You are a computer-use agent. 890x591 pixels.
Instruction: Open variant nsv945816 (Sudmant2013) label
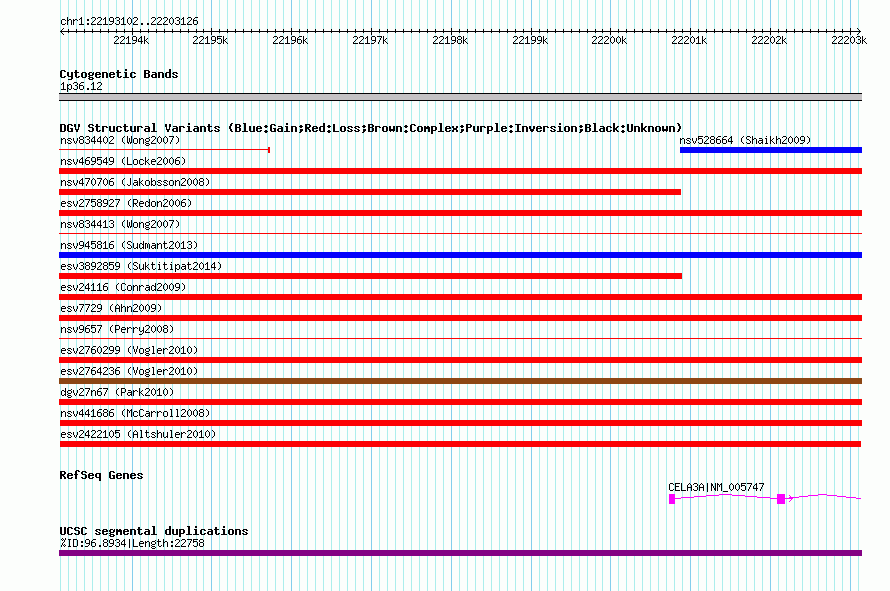[x=129, y=245]
